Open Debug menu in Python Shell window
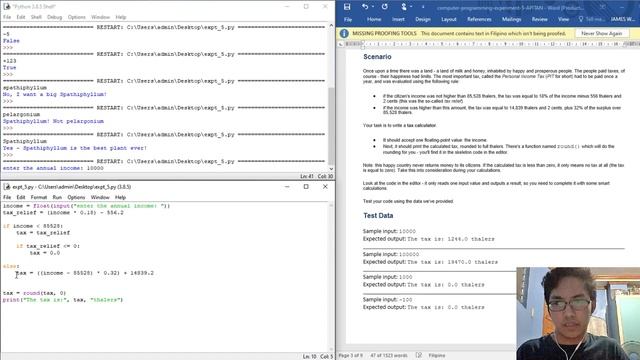The width and height of the screenshot is (640, 360). pyautogui.click(x=54, y=17)
